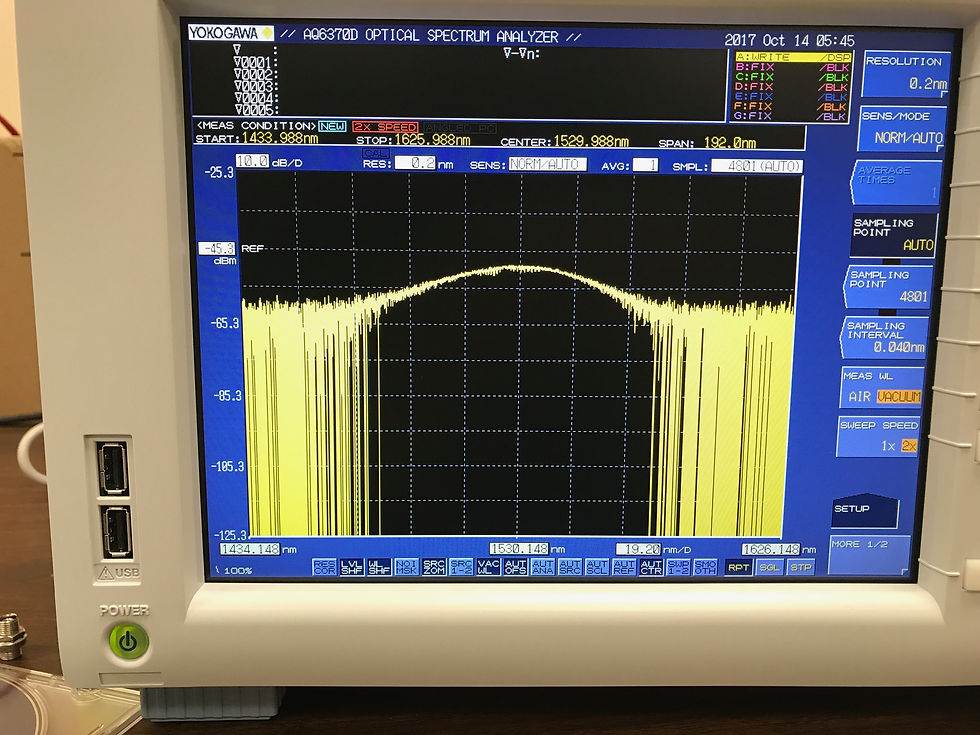Image resolution: width=980 pixels, height=735 pixels.
Task: Toggle the AUT OFS auto offset icon
Action: point(516,567)
